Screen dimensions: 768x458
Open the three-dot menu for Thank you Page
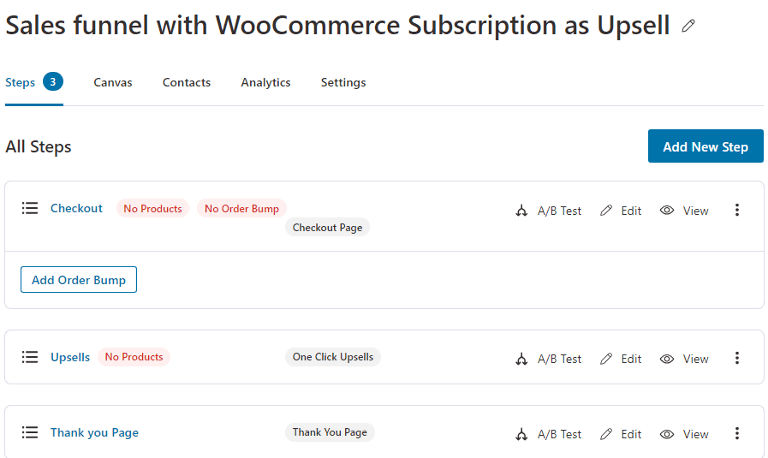[737, 434]
